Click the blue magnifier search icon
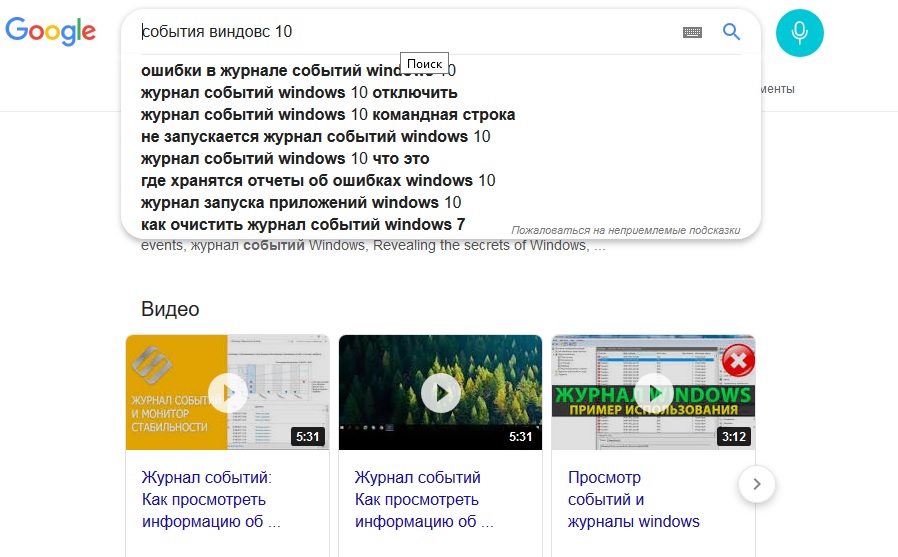Screen dimensions: 898x557 coord(731,31)
